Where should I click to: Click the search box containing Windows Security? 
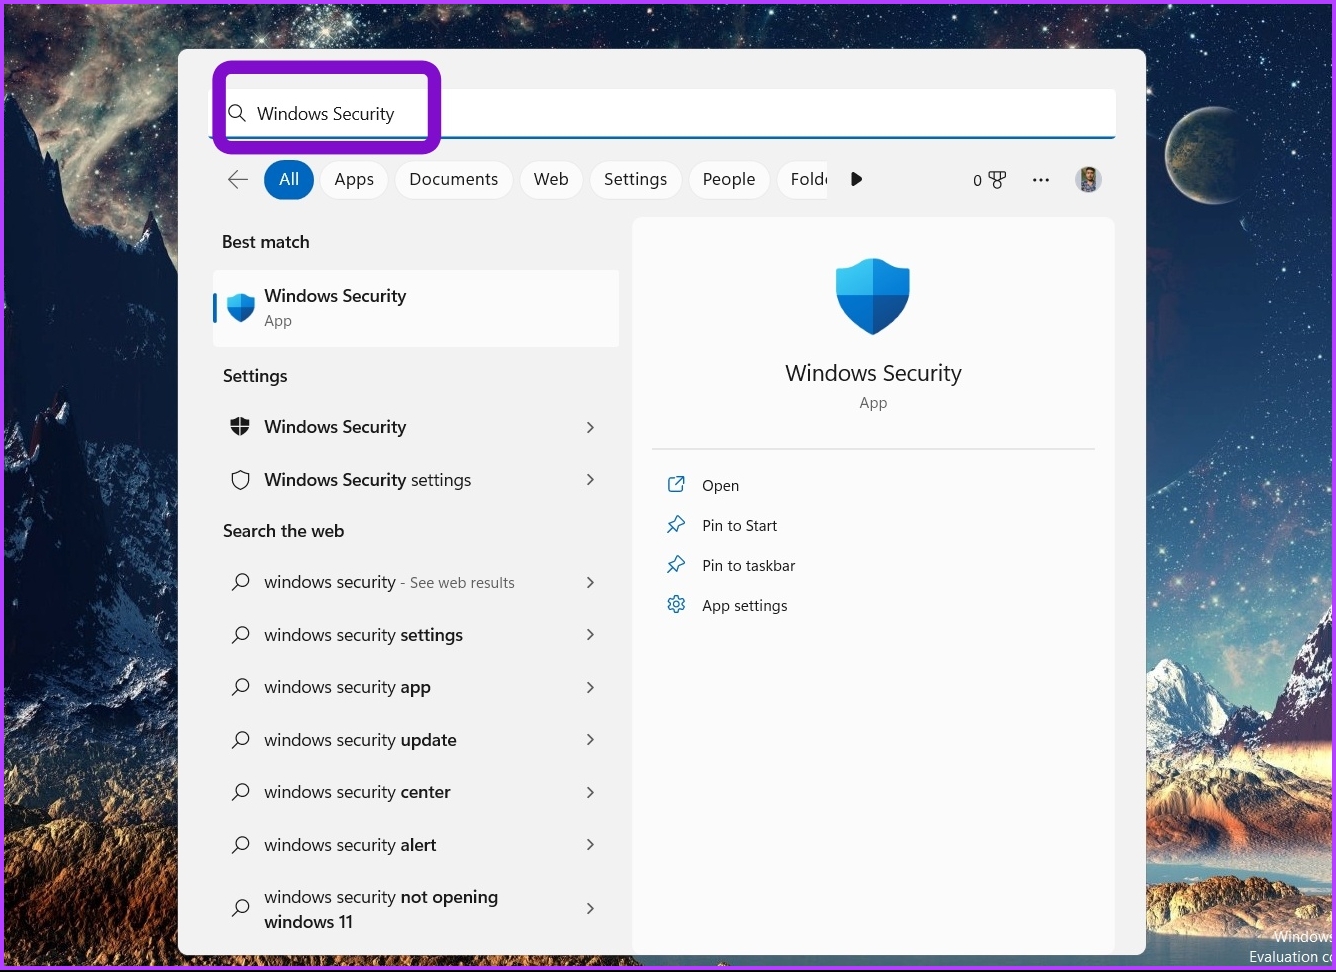tap(662, 113)
